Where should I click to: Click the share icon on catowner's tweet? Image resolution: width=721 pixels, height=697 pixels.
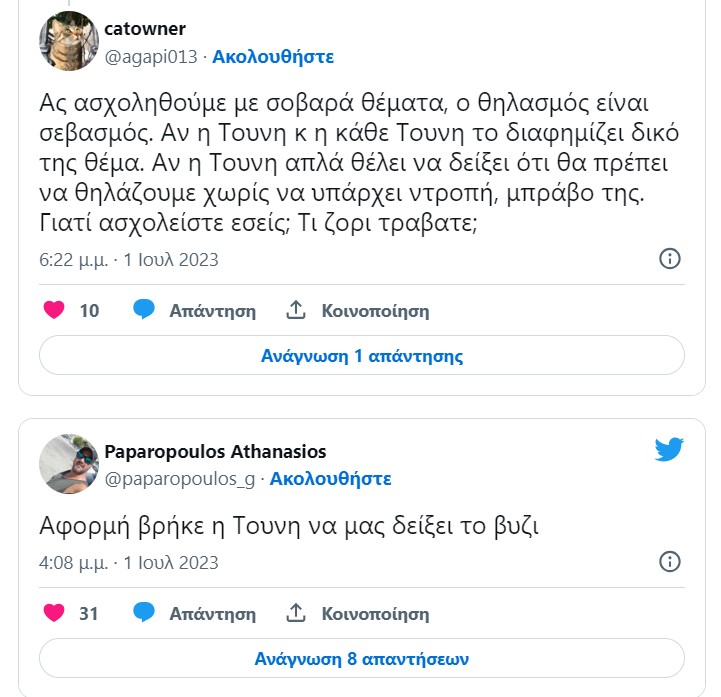[296, 310]
